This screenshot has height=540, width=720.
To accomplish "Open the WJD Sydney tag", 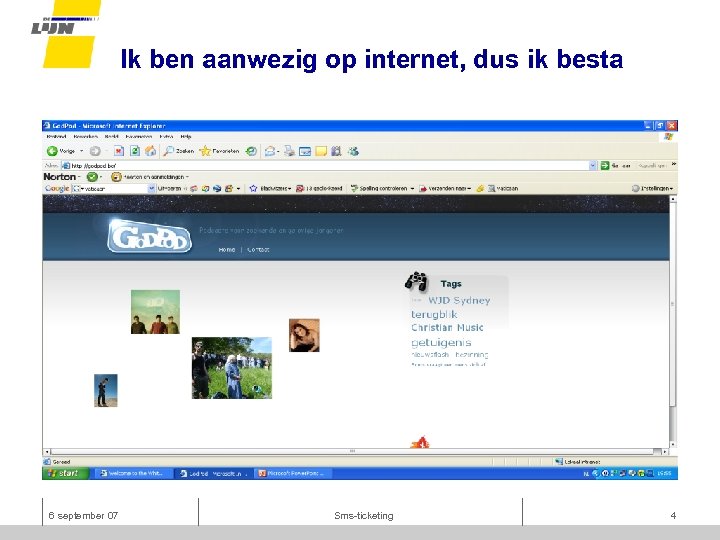I will point(459,300).
